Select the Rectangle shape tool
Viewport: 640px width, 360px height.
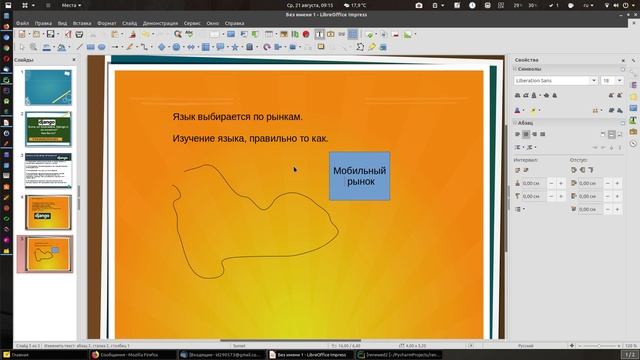tap(90, 47)
